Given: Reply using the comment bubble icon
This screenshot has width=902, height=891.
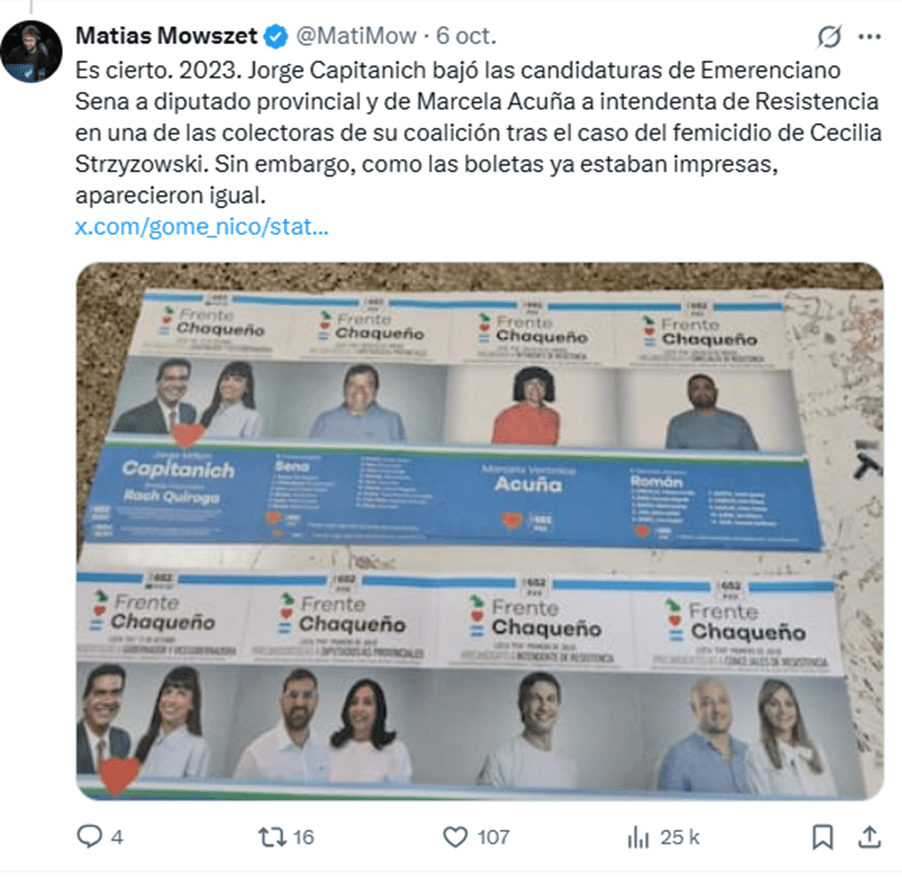Looking at the screenshot, I should (90, 836).
